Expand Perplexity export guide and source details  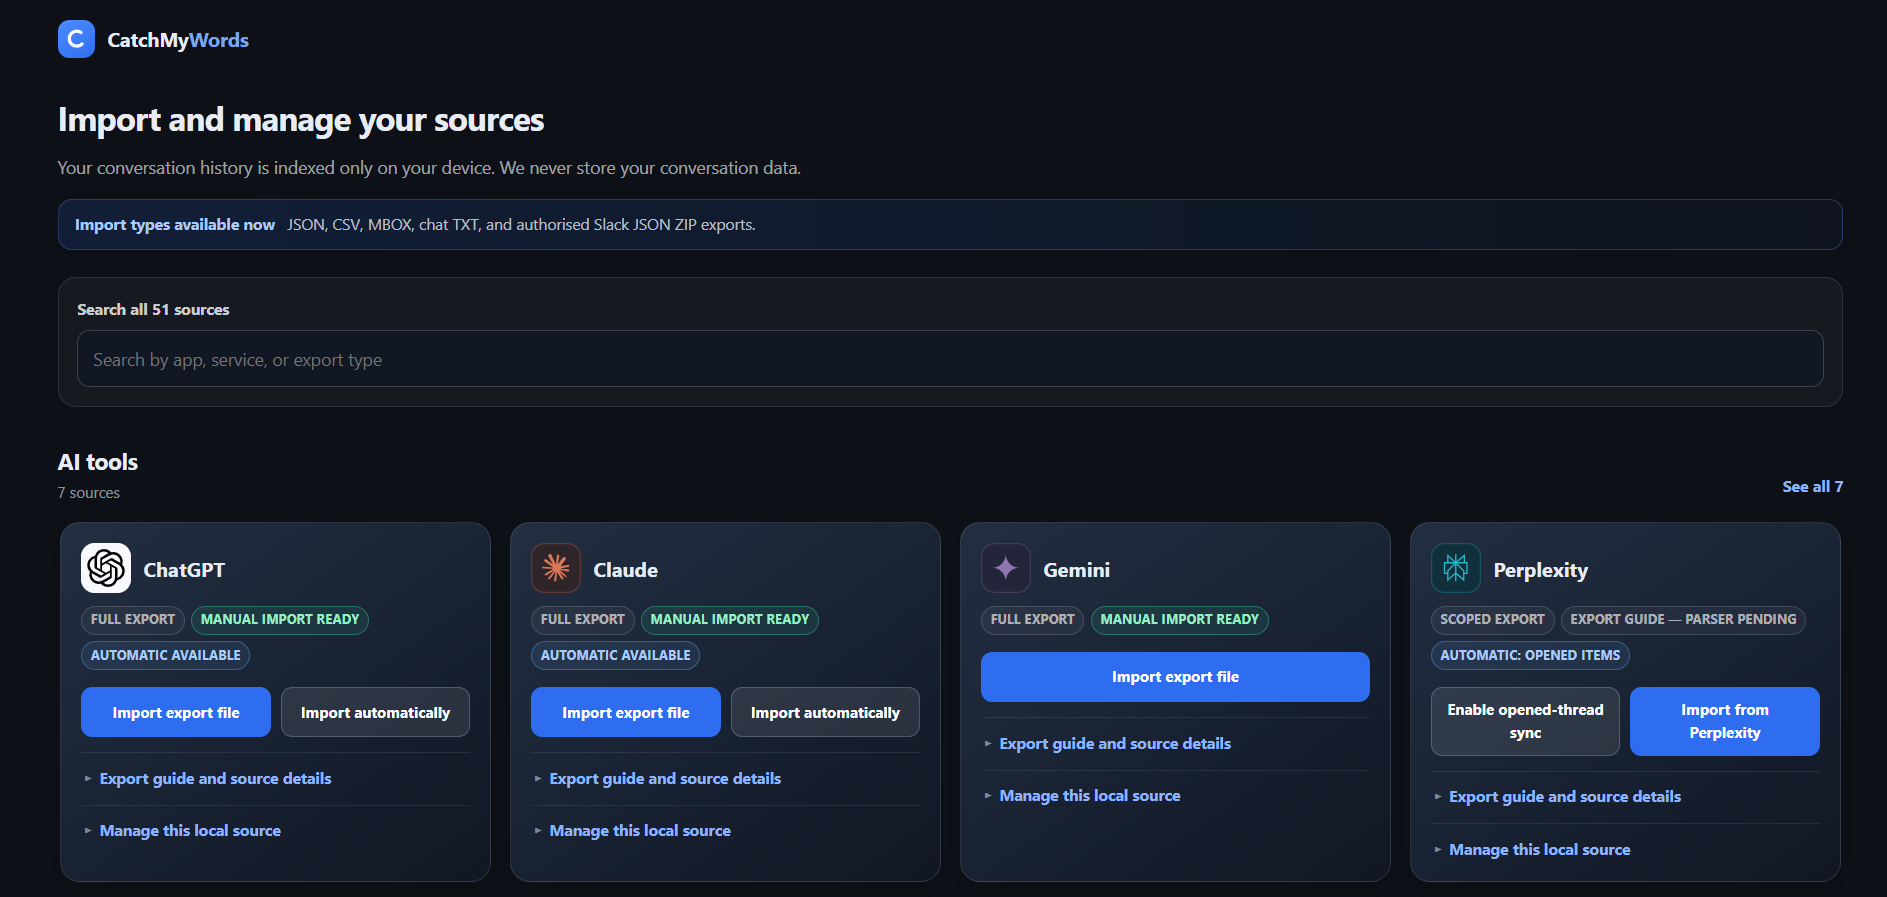tap(1565, 796)
